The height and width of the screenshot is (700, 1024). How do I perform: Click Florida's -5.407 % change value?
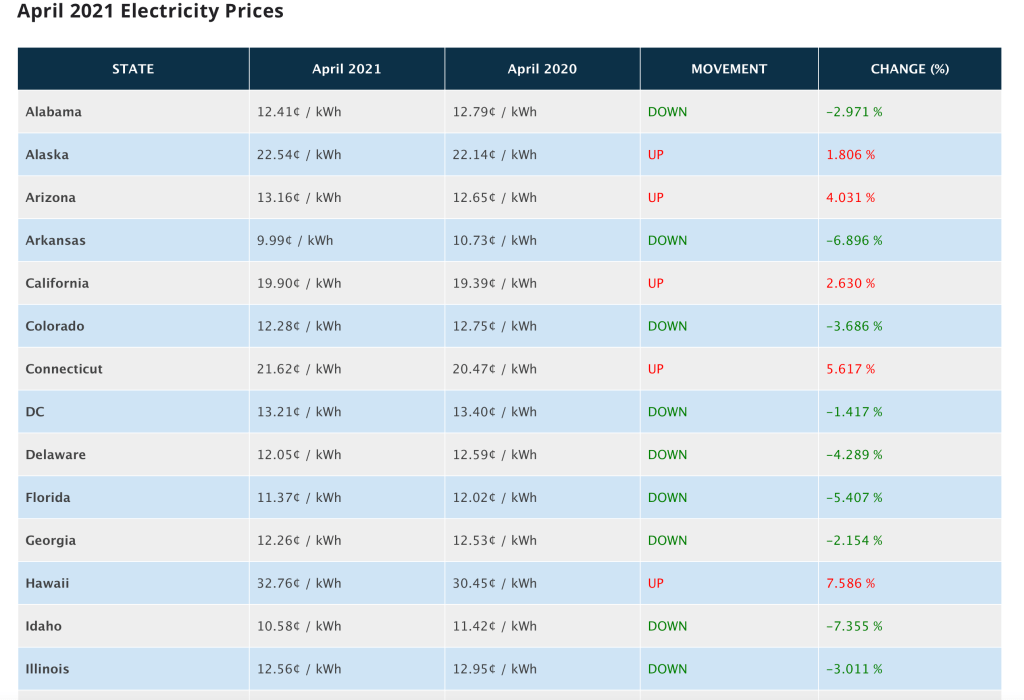(x=854, y=498)
